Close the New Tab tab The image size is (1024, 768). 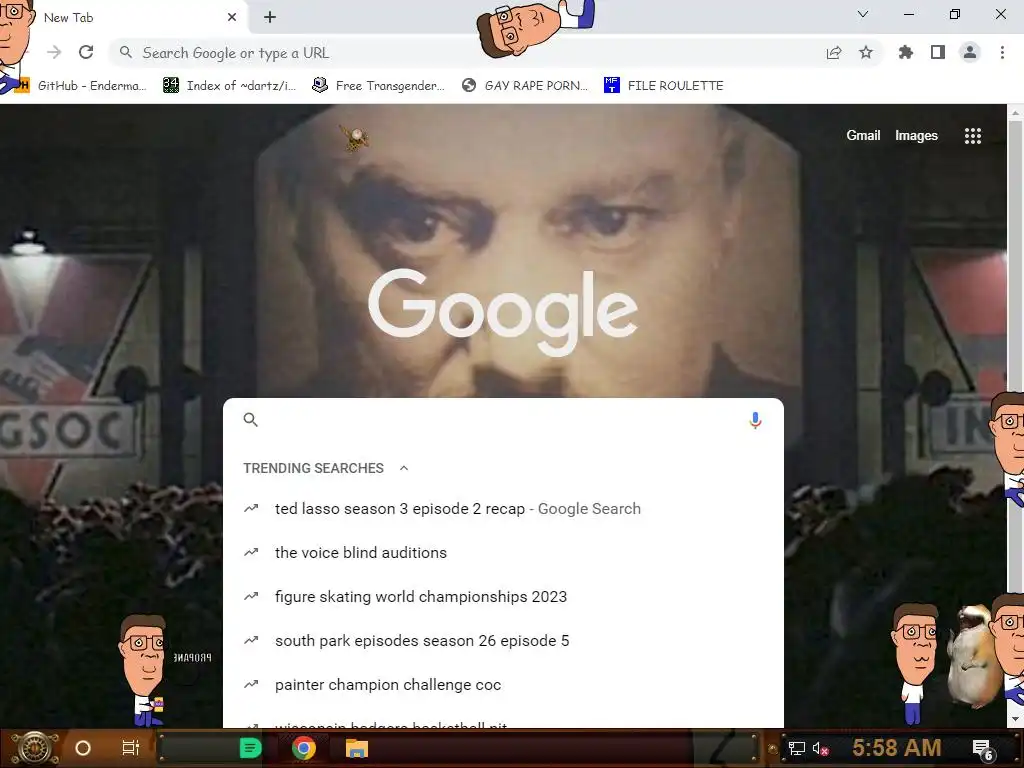click(x=232, y=18)
